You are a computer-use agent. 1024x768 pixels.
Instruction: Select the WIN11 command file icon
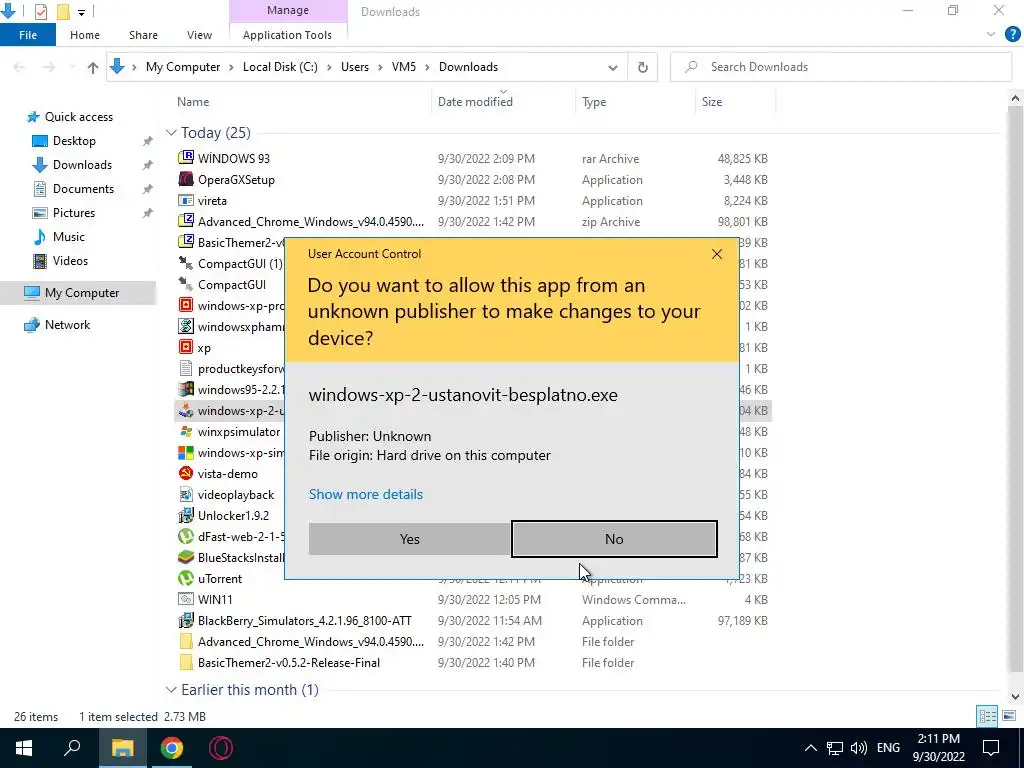pos(186,600)
